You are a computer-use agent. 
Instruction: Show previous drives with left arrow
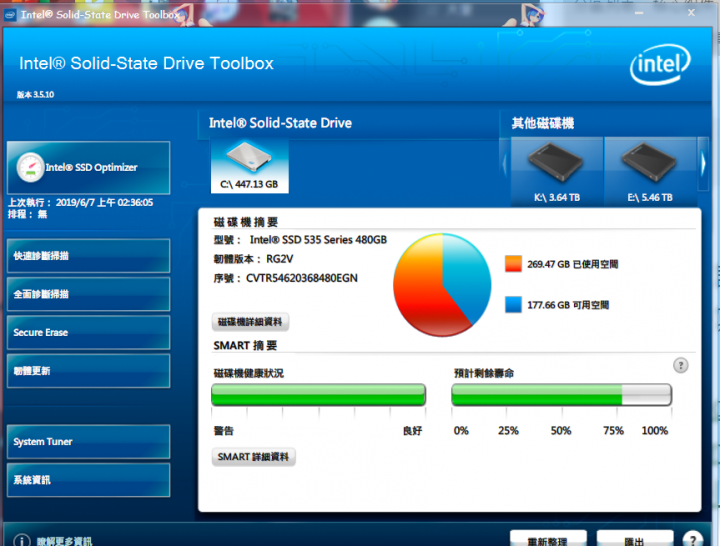pos(505,163)
